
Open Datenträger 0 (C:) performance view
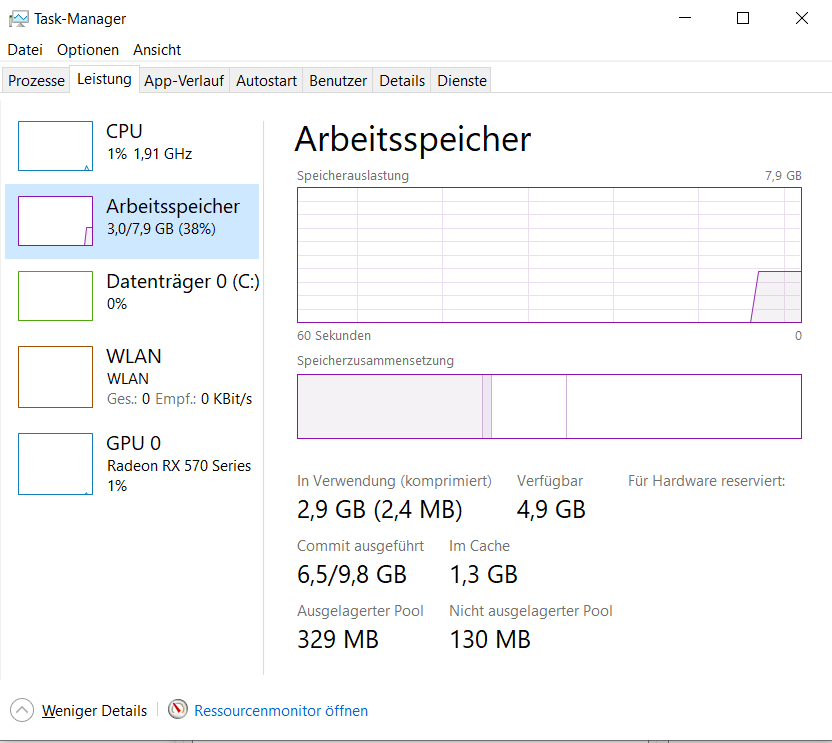pos(132,296)
